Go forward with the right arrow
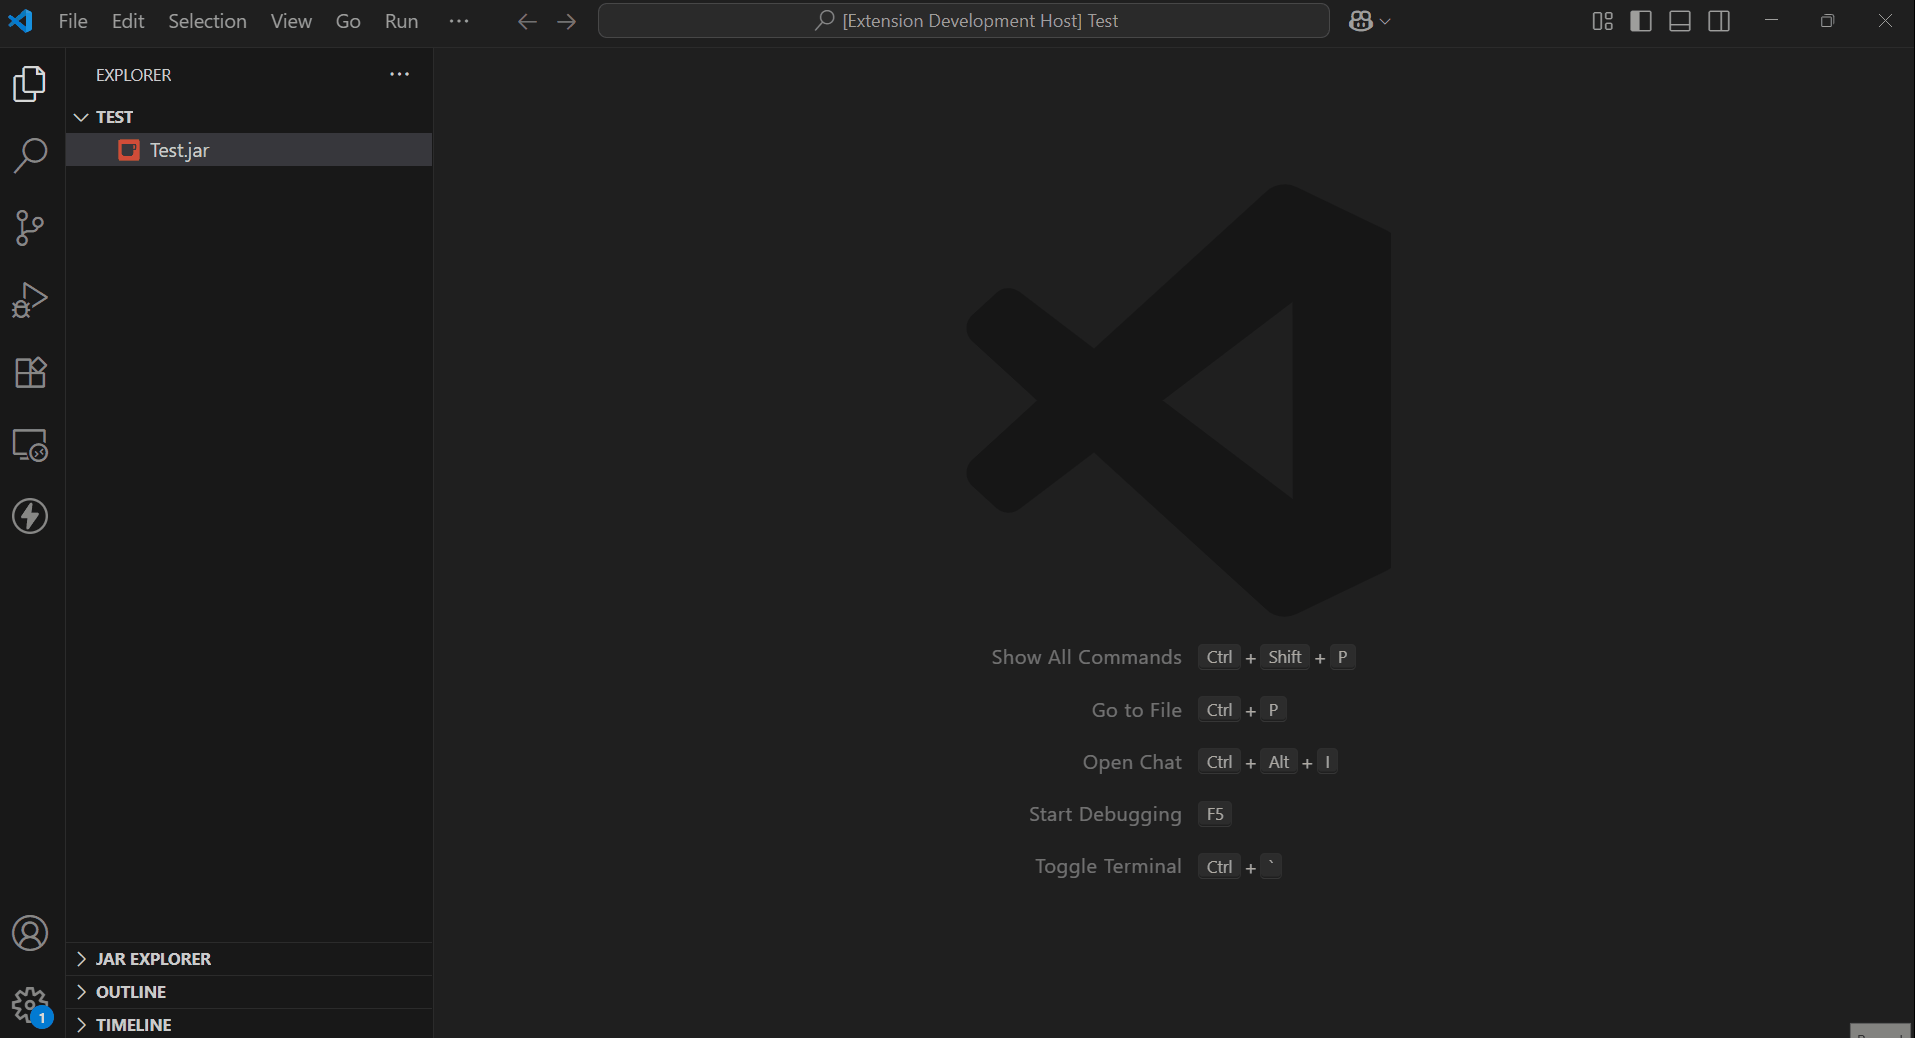1915x1038 pixels. pyautogui.click(x=567, y=21)
